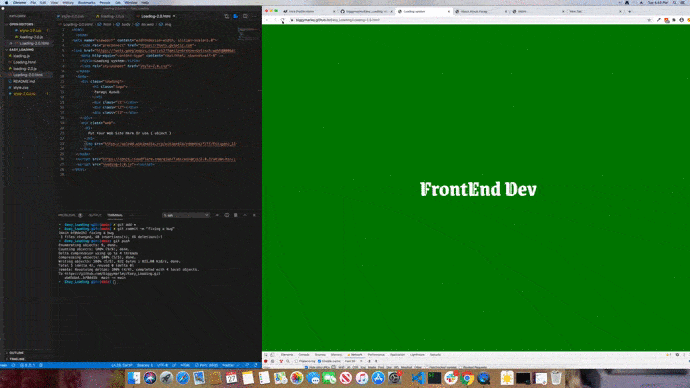Toggle Blocked Requests checkbox
690x388 pixels.
pos(460,367)
